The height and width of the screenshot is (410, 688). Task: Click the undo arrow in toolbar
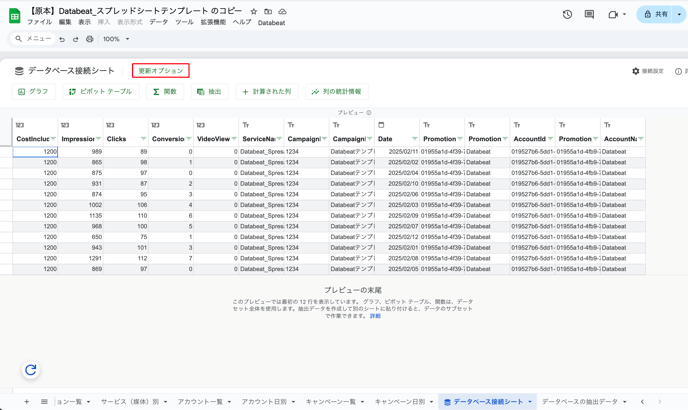point(62,39)
